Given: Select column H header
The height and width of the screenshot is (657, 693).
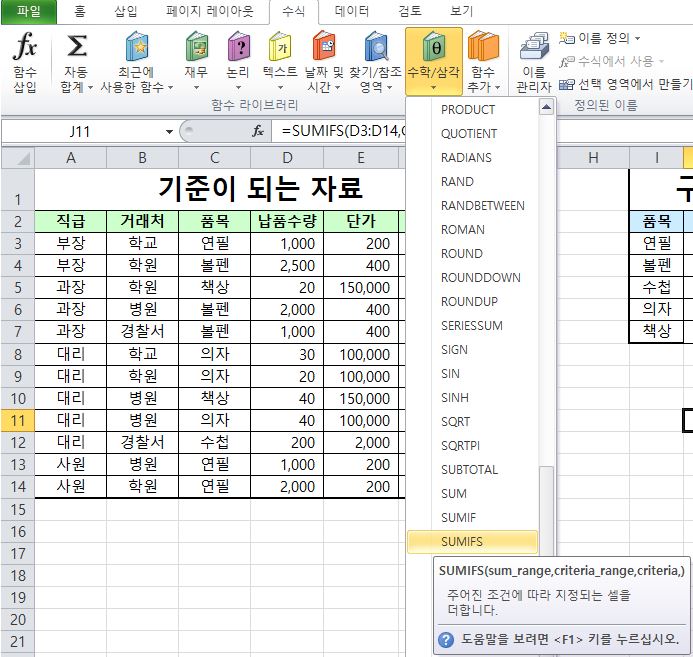Looking at the screenshot, I should (x=593, y=158).
